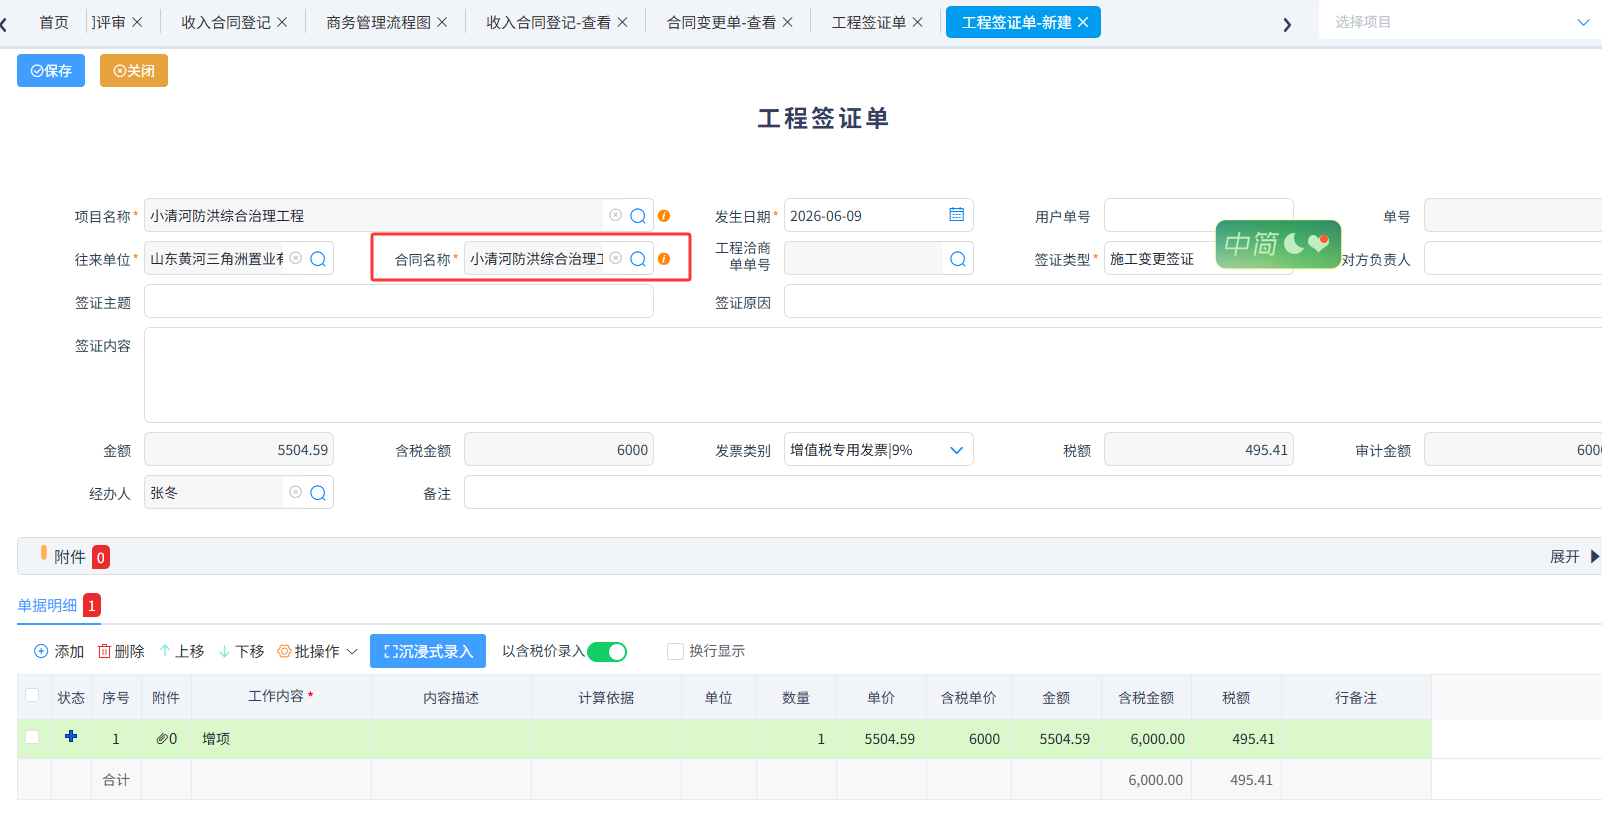Click 沉浸式录入 button
This screenshot has height=826, width=1602.
click(x=428, y=651)
